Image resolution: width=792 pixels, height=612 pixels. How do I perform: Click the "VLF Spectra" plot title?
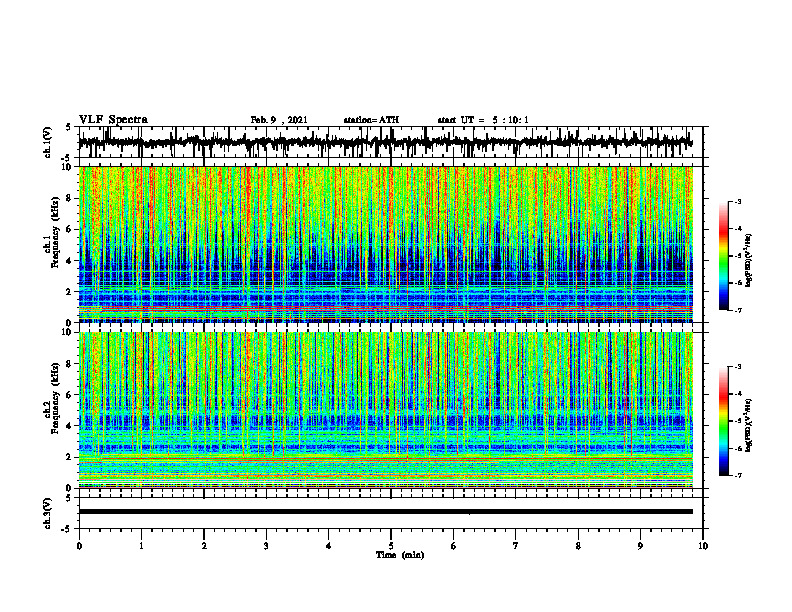(x=113, y=120)
